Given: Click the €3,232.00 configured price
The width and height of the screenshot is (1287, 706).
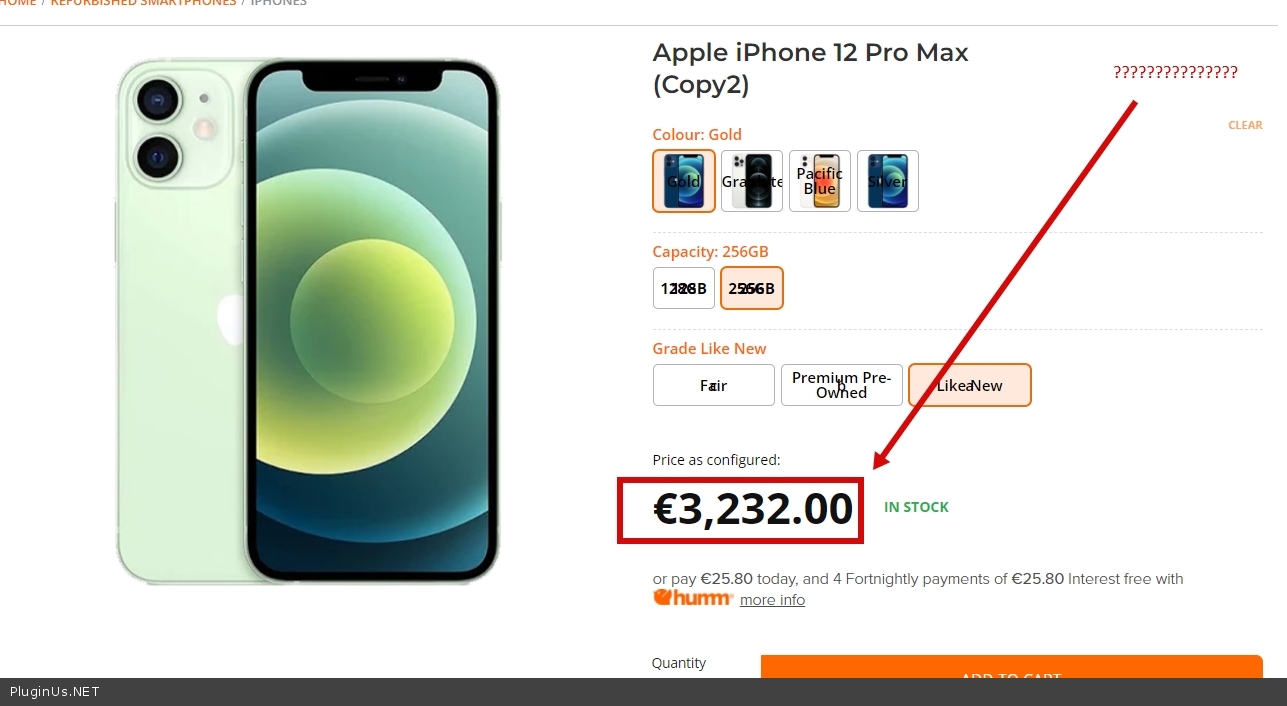Looking at the screenshot, I should 753,509.
